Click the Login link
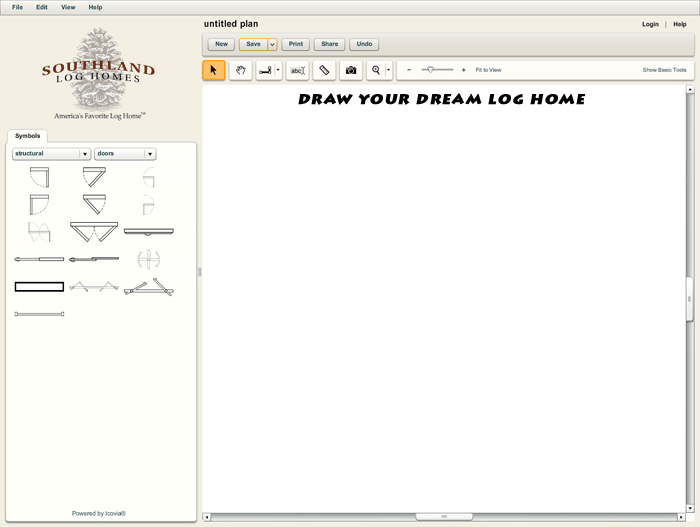700x527 pixels. coord(650,24)
